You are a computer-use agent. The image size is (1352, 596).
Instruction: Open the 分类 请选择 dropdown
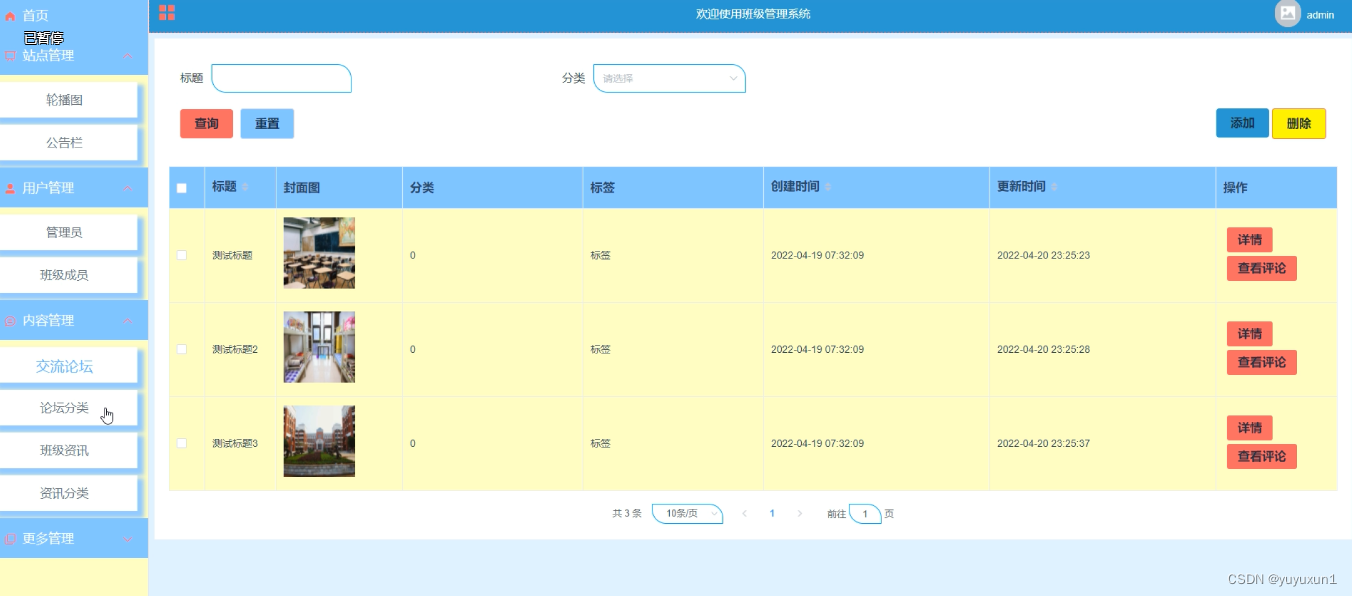tap(669, 78)
